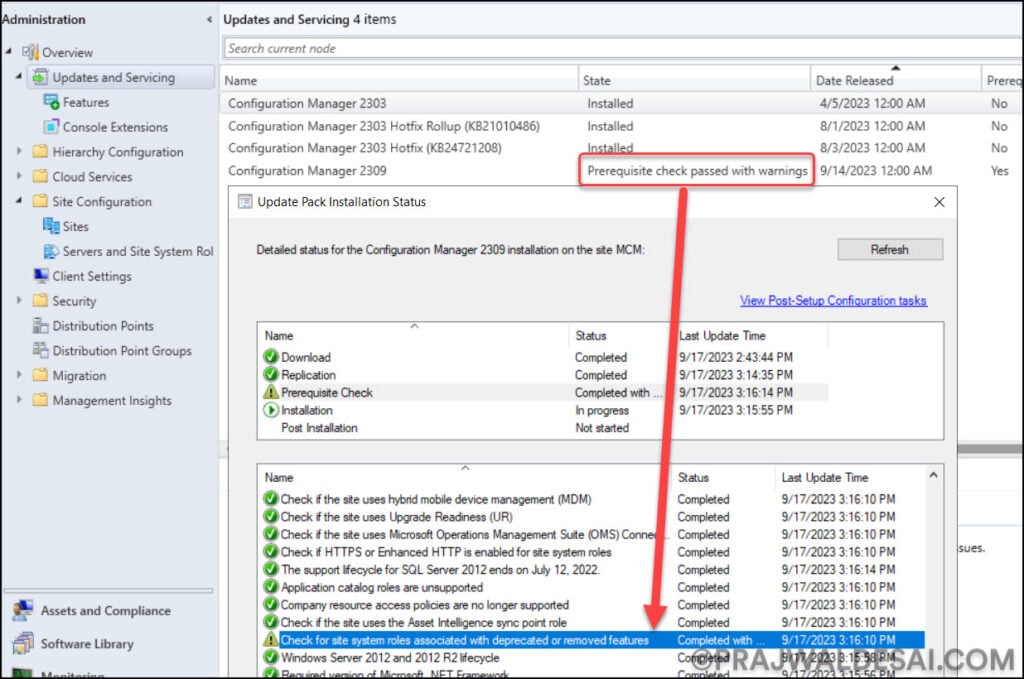Click the warning icon beside Prerequisite Check

270,392
